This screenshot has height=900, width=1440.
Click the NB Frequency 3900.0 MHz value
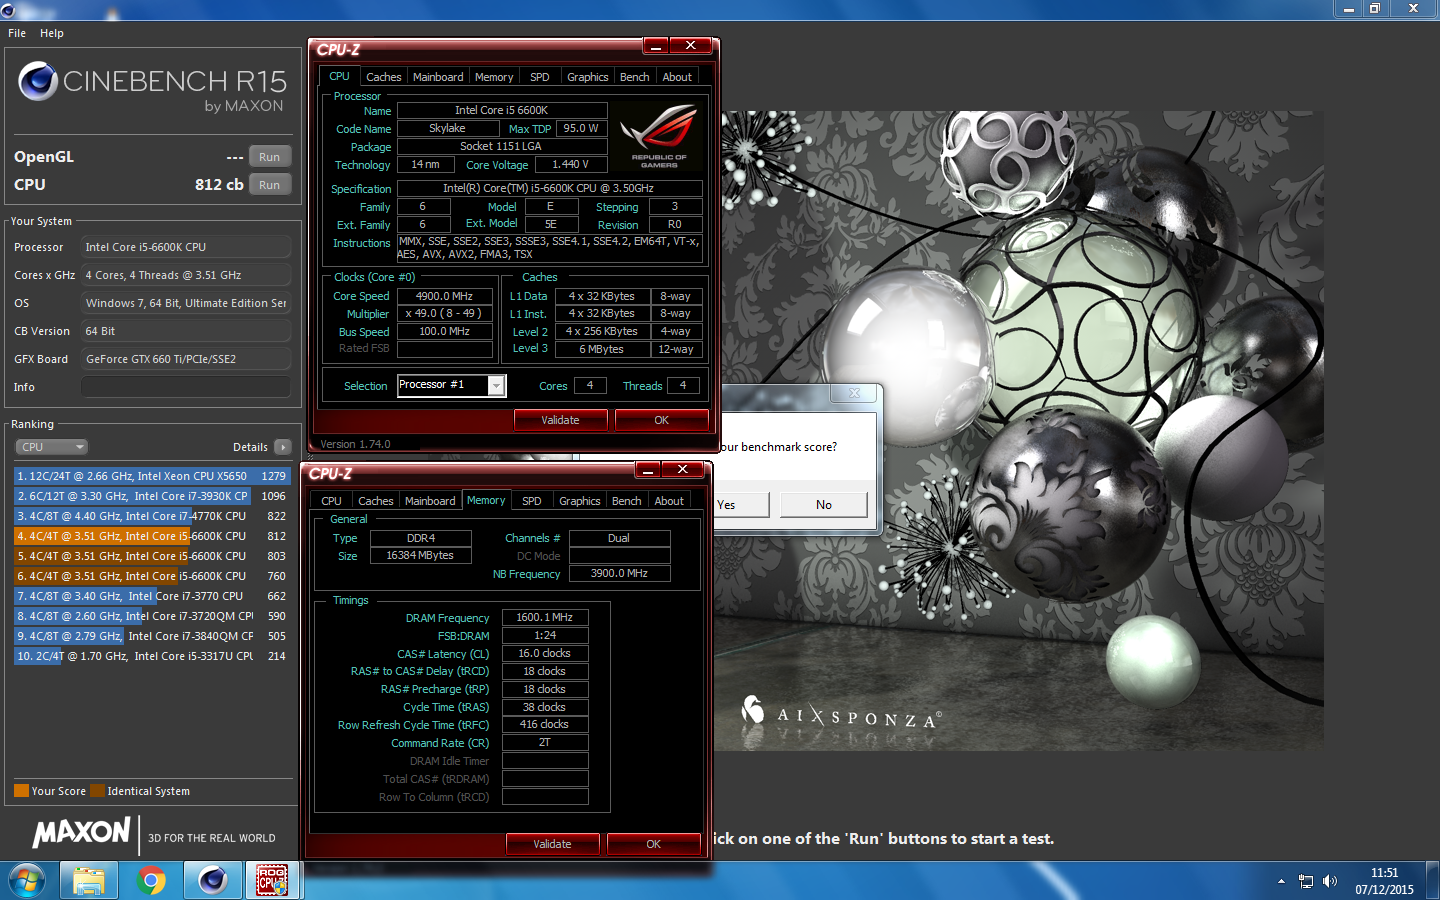(x=619, y=573)
